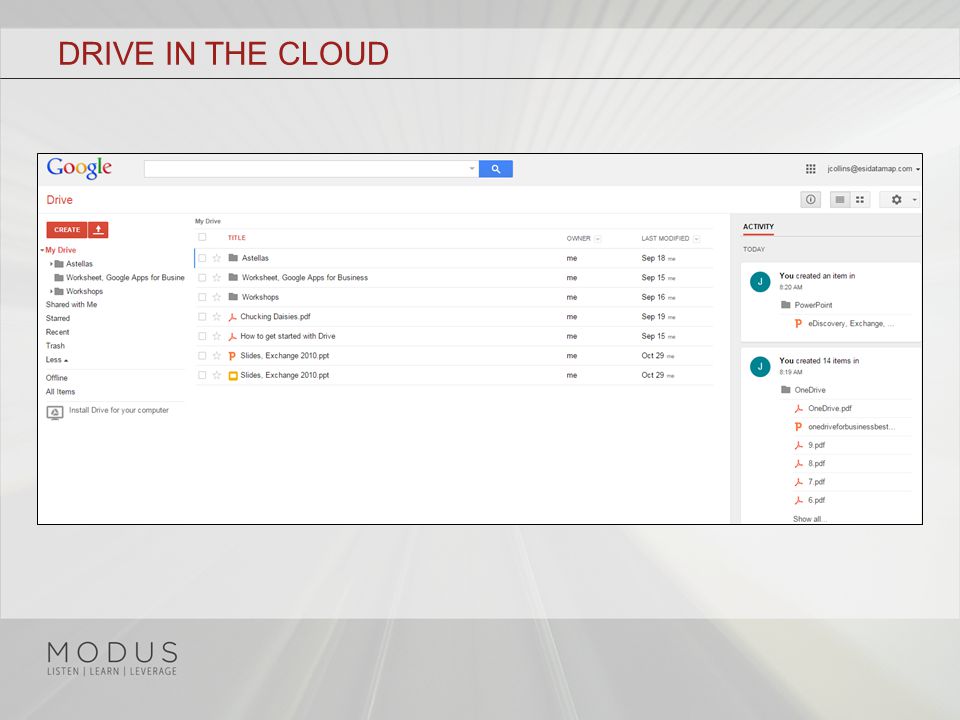The height and width of the screenshot is (720, 960).
Task: Star Chucking Daisies.pdf
Action: [x=217, y=317]
